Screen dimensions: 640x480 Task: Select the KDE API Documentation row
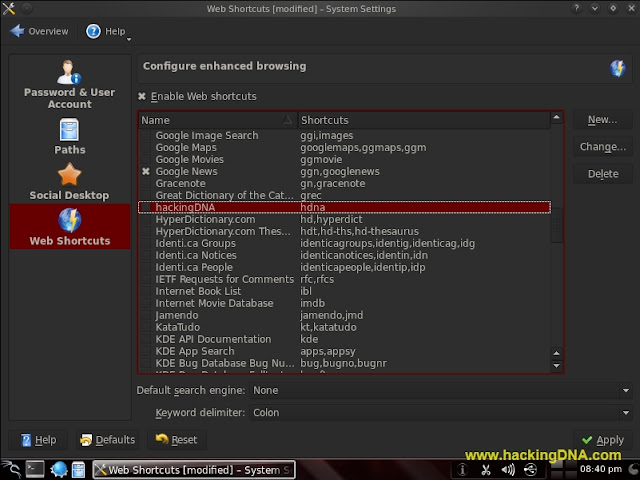point(344,339)
